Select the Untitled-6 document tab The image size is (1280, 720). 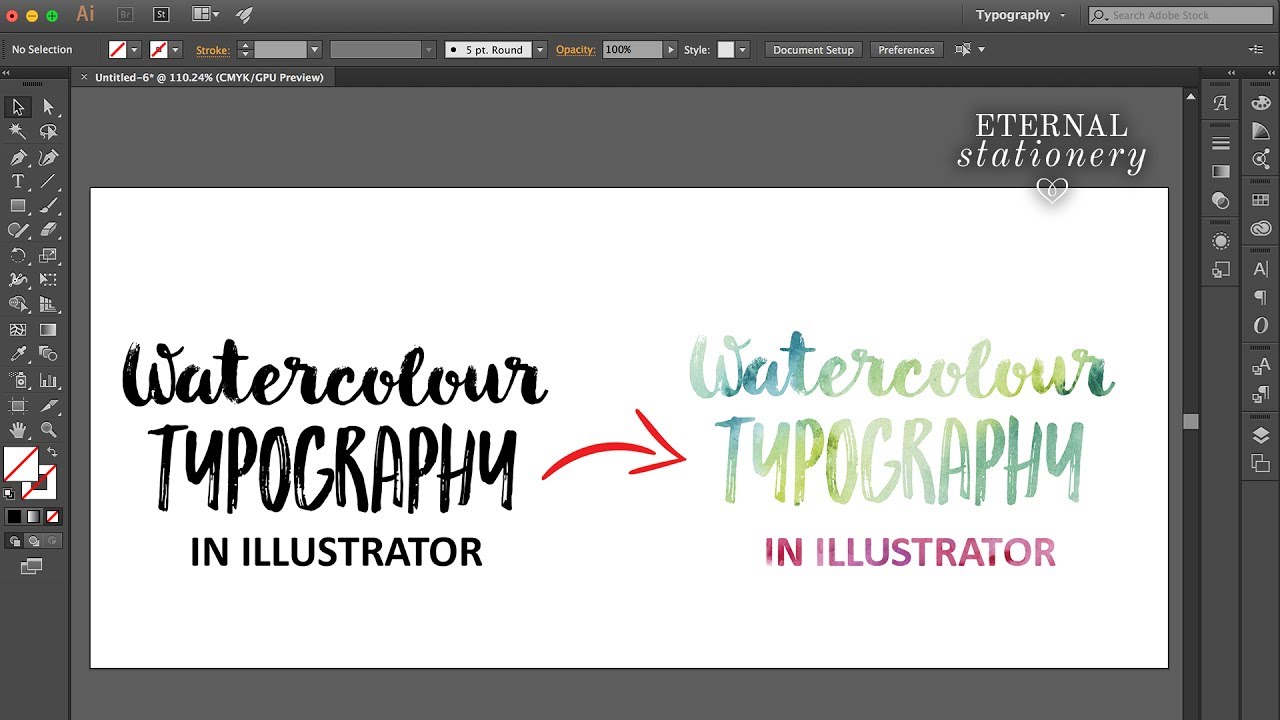pos(209,77)
